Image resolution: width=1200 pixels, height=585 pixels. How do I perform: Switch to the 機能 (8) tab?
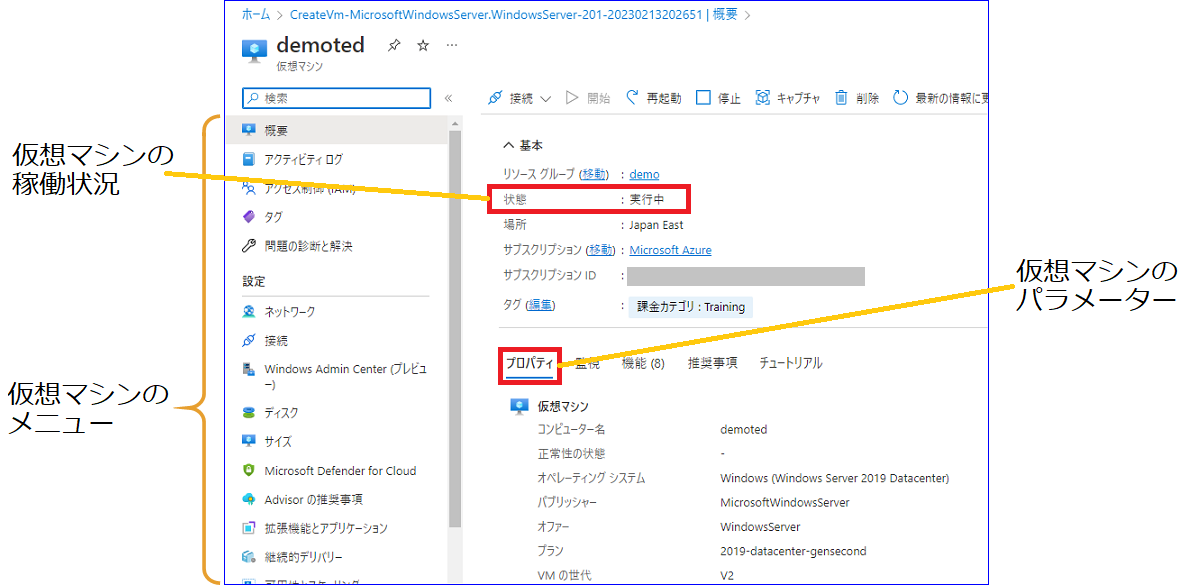(643, 363)
